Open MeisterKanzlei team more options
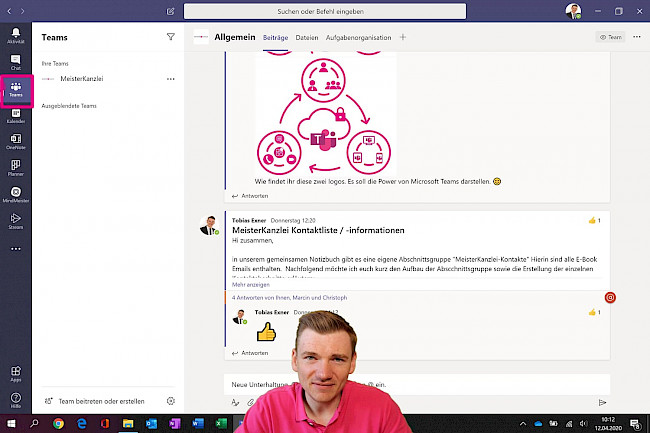Screen dimensions: 650x433 point(171,78)
